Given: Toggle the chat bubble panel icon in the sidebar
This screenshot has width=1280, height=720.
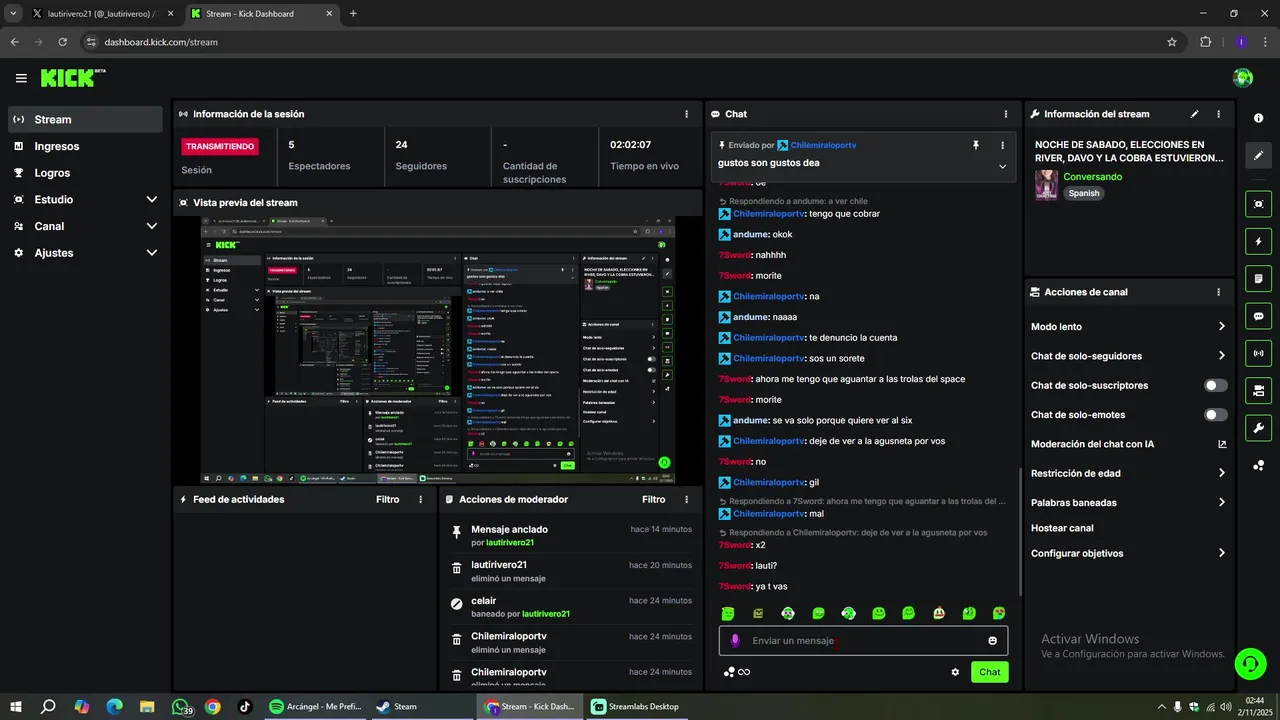Looking at the screenshot, I should point(1258,316).
